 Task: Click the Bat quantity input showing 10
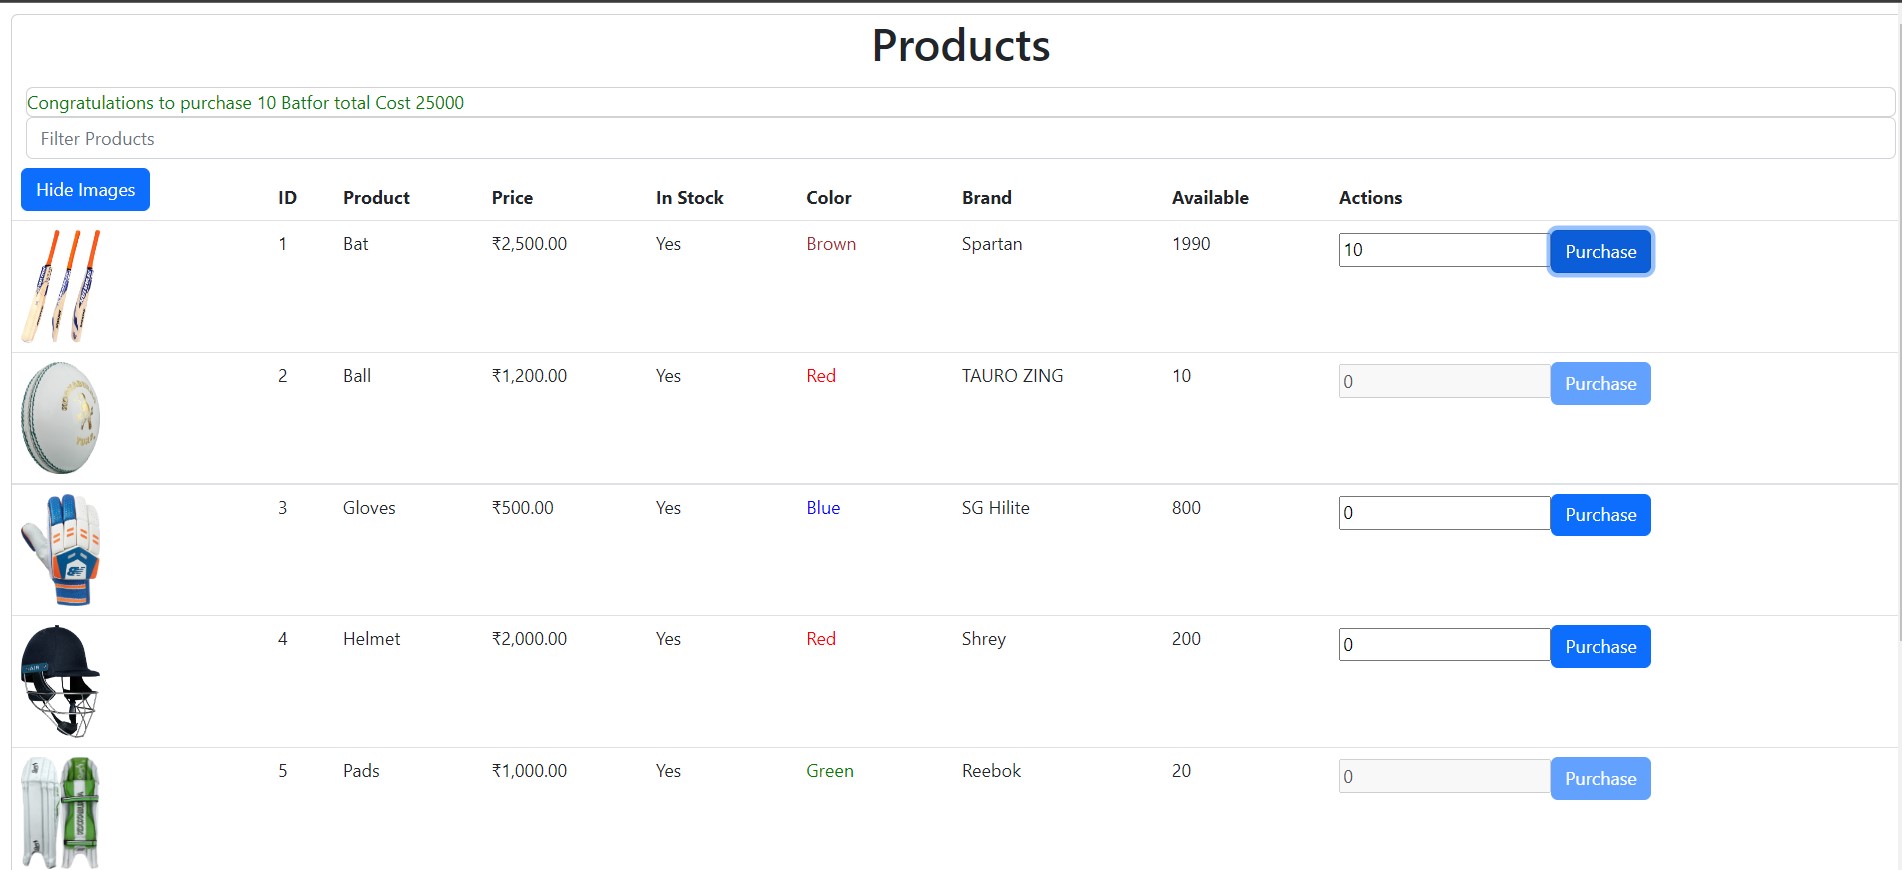1443,250
